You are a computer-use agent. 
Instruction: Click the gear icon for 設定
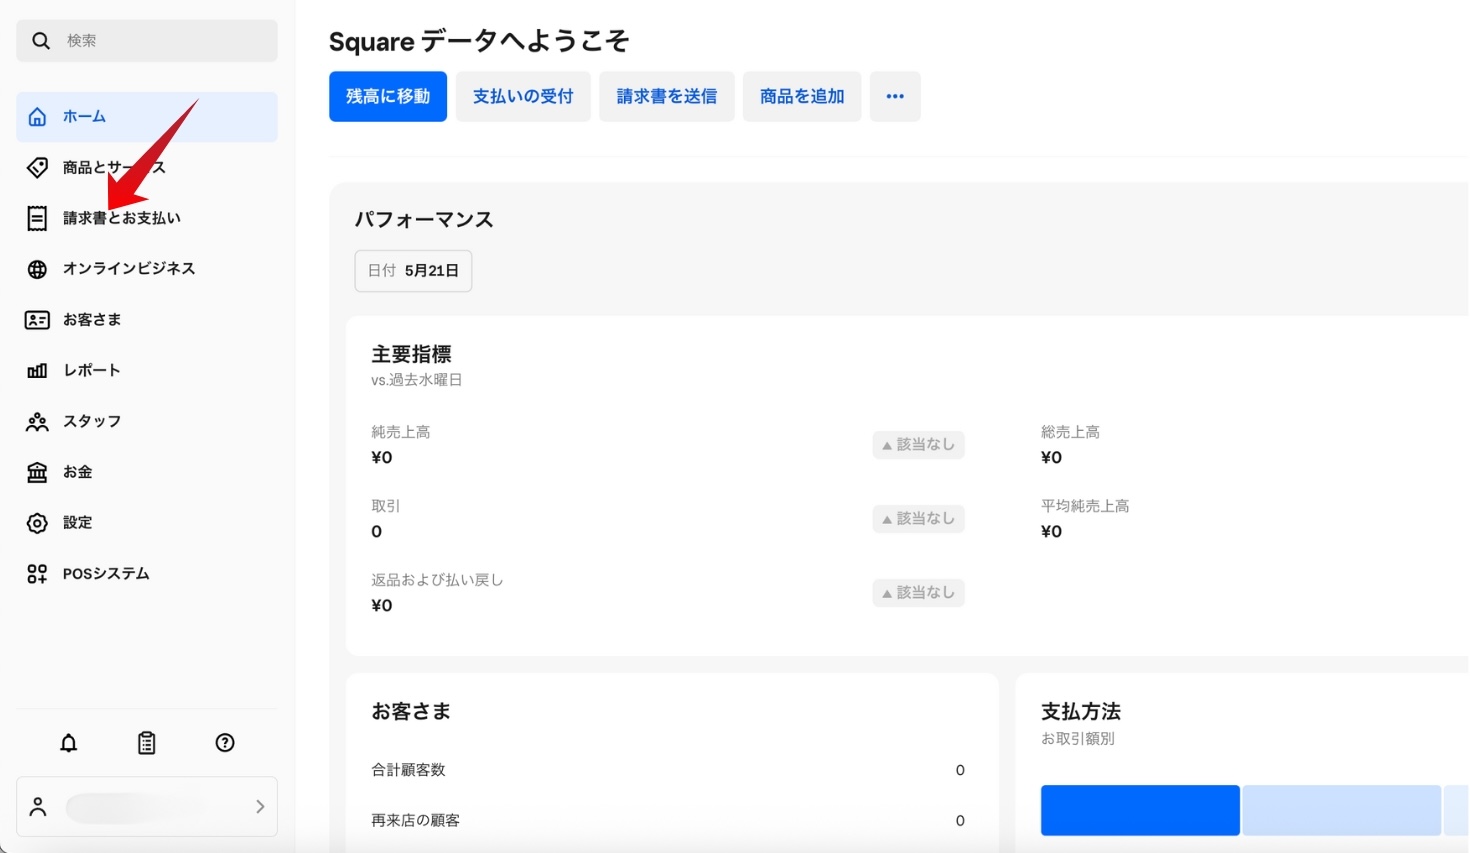pyautogui.click(x=37, y=523)
